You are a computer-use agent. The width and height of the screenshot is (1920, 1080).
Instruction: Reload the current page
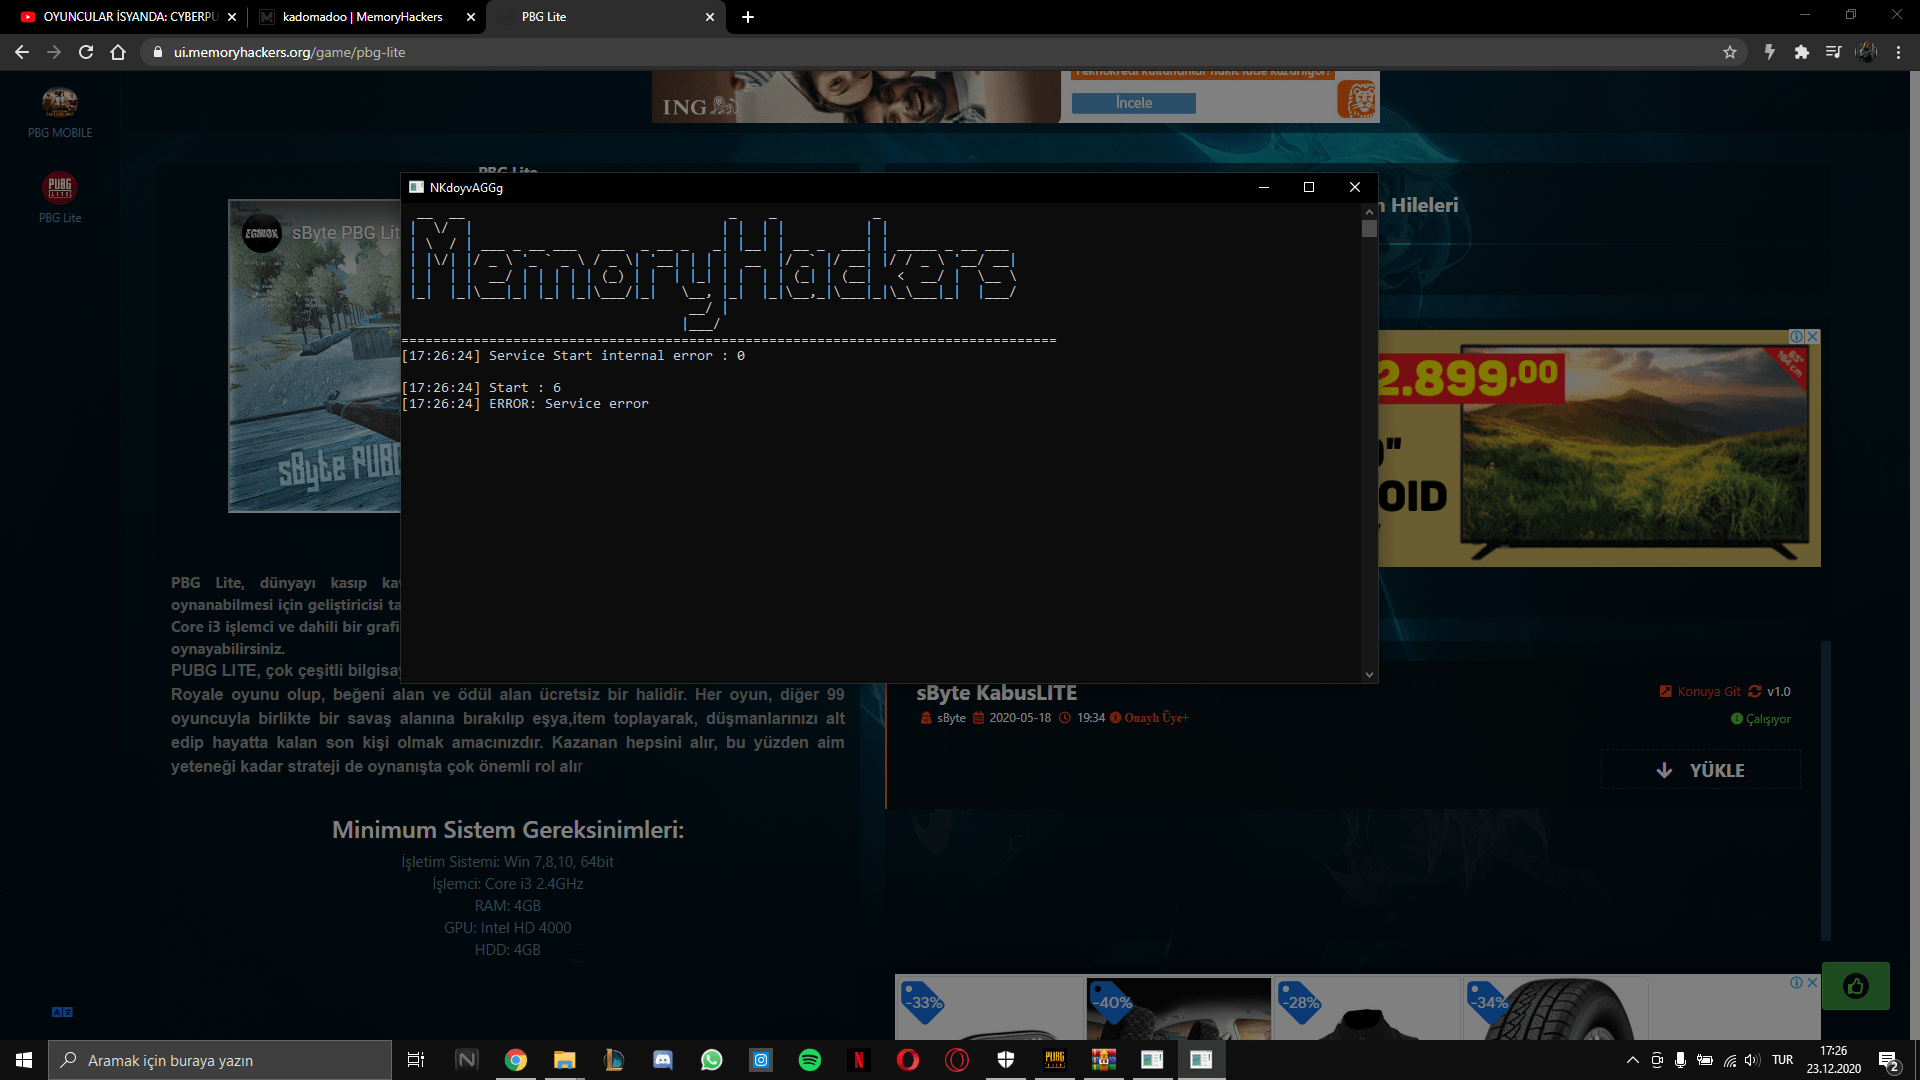click(86, 52)
